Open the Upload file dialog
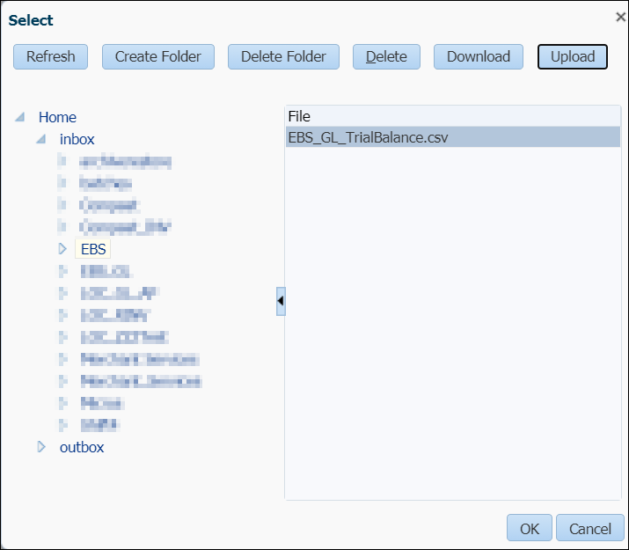This screenshot has width=629, height=550. point(572,57)
